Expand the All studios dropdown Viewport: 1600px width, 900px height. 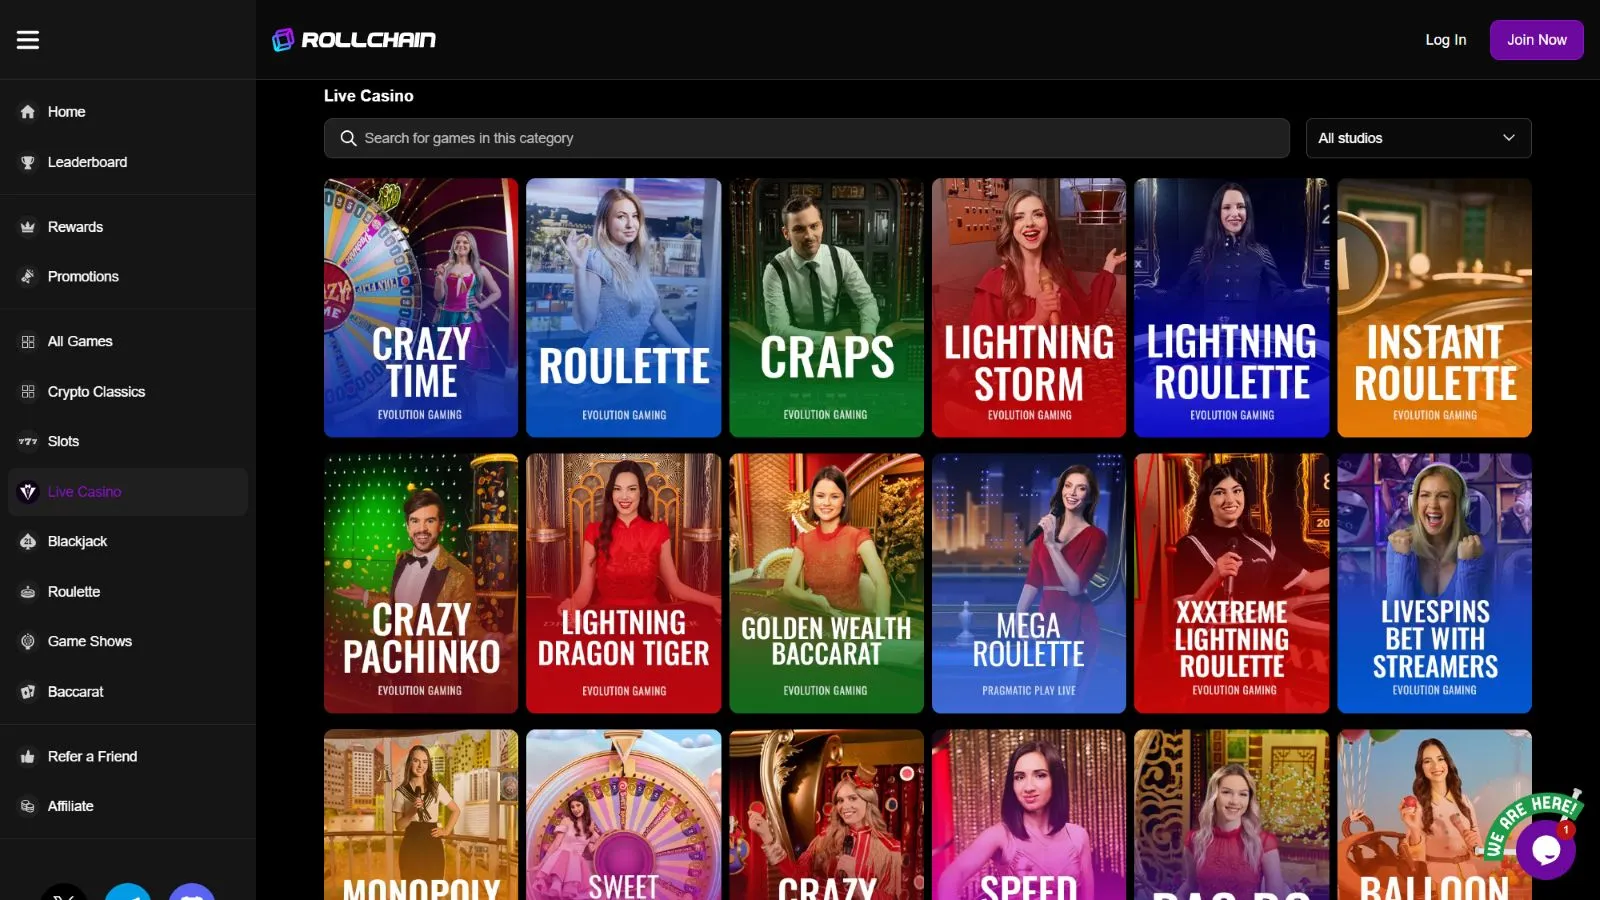point(1417,138)
